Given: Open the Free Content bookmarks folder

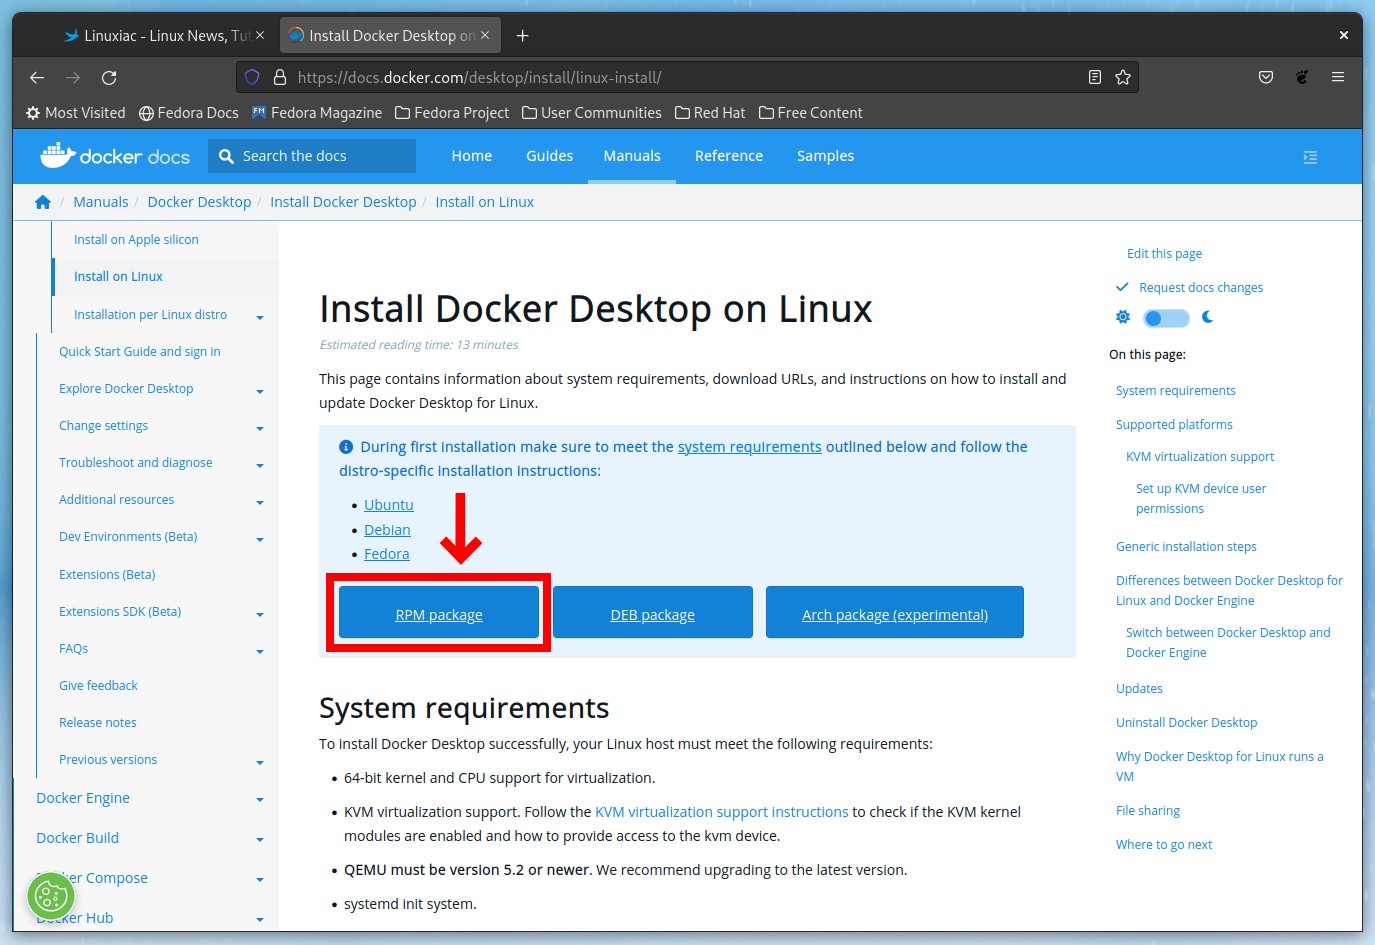Looking at the screenshot, I should 811,113.
